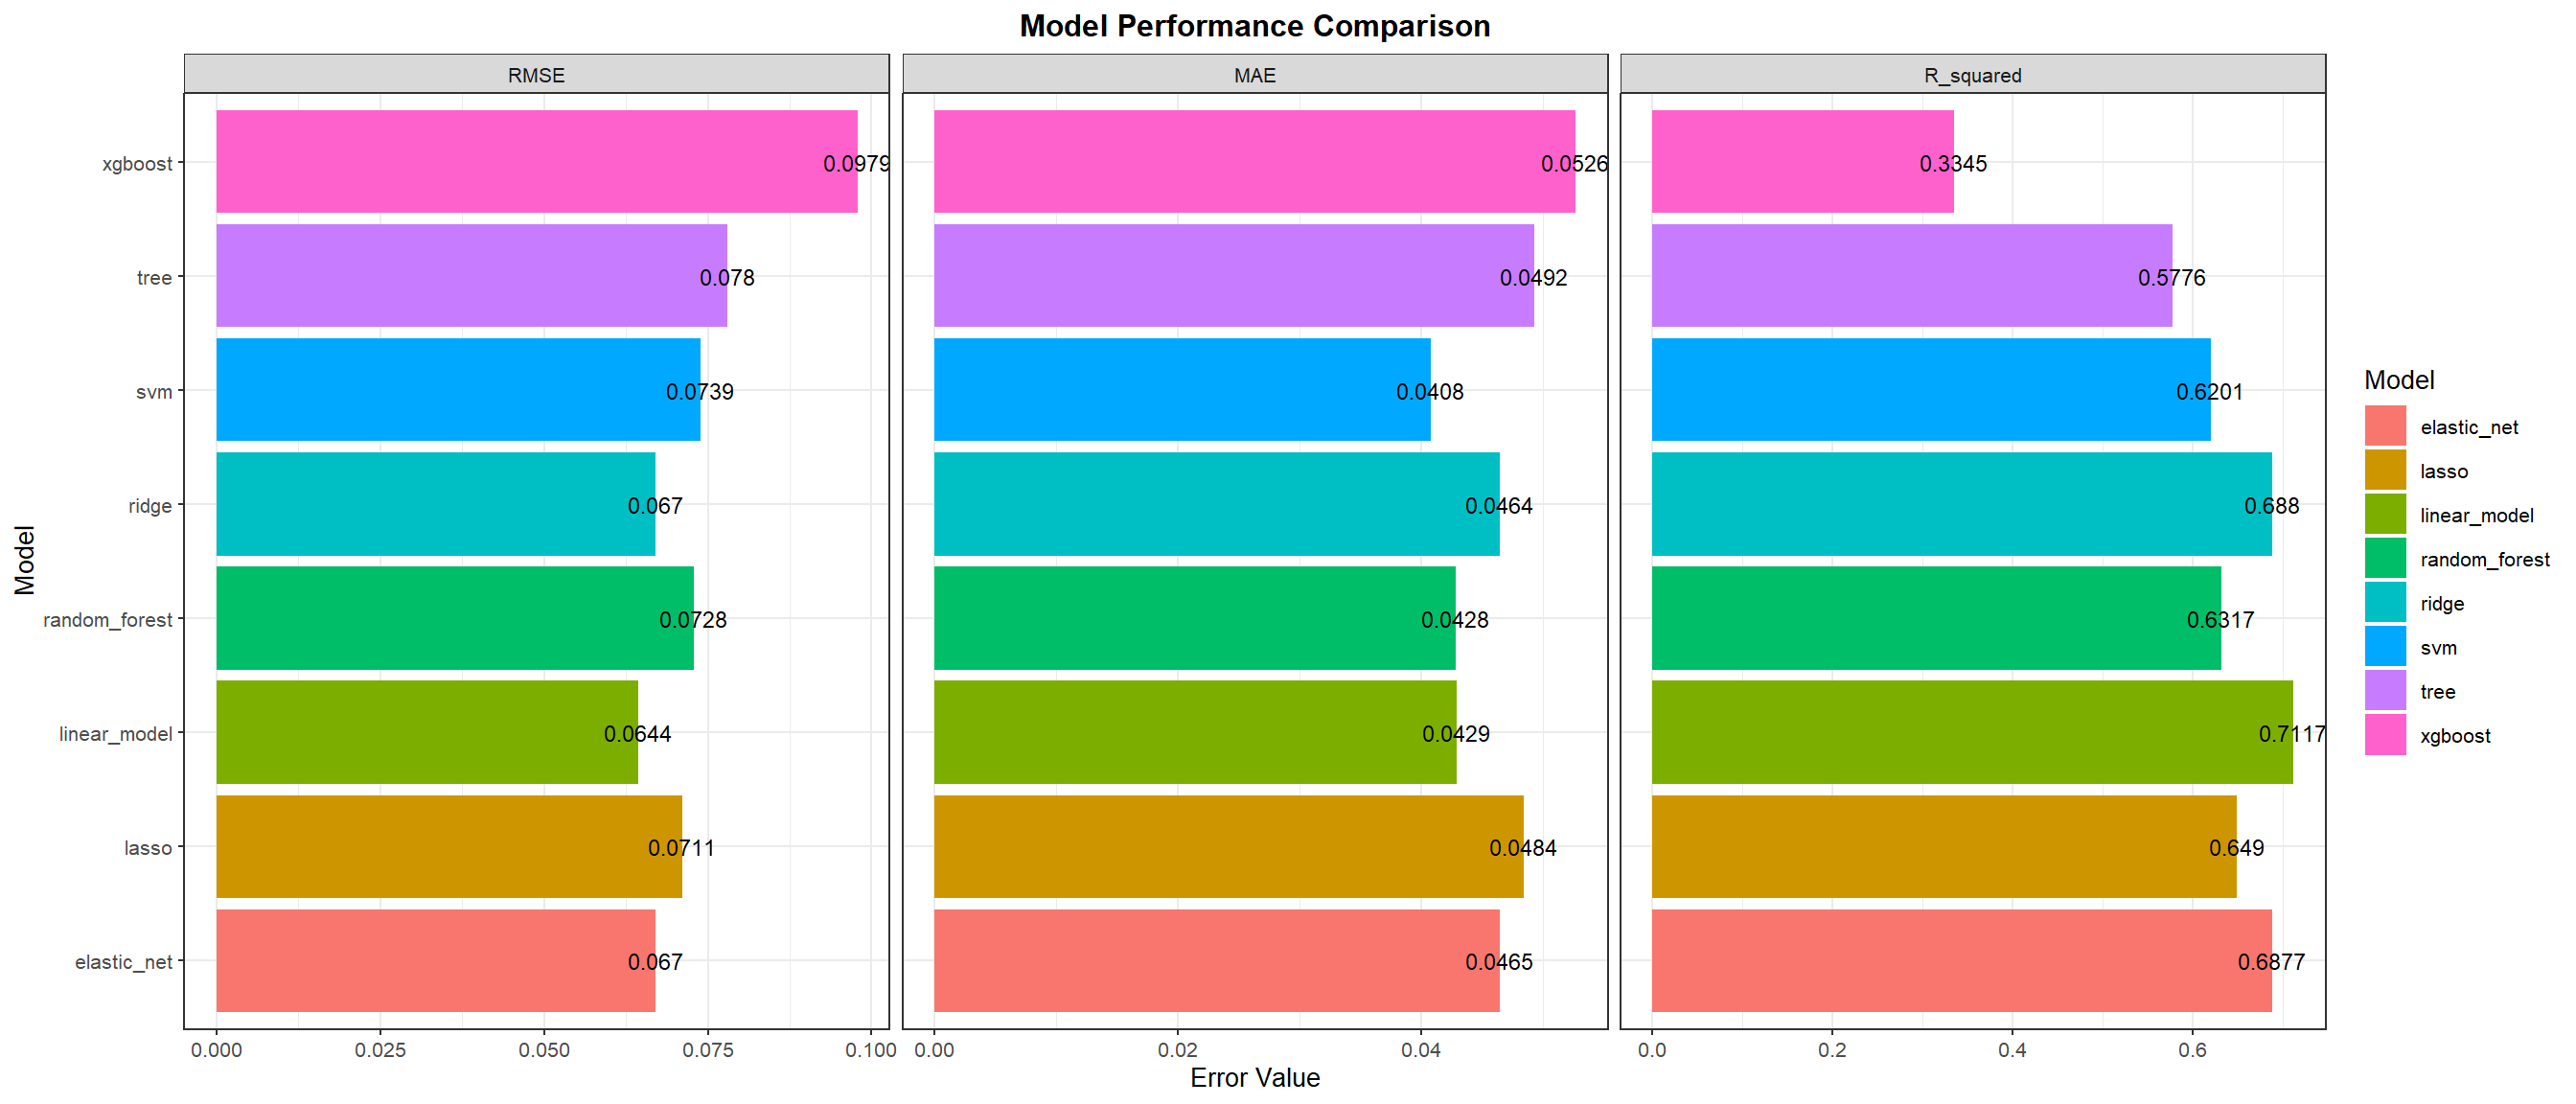This screenshot has height=1104, width=2576.
Task: Click the Model Performance Comparison title
Action: pos(1254,26)
